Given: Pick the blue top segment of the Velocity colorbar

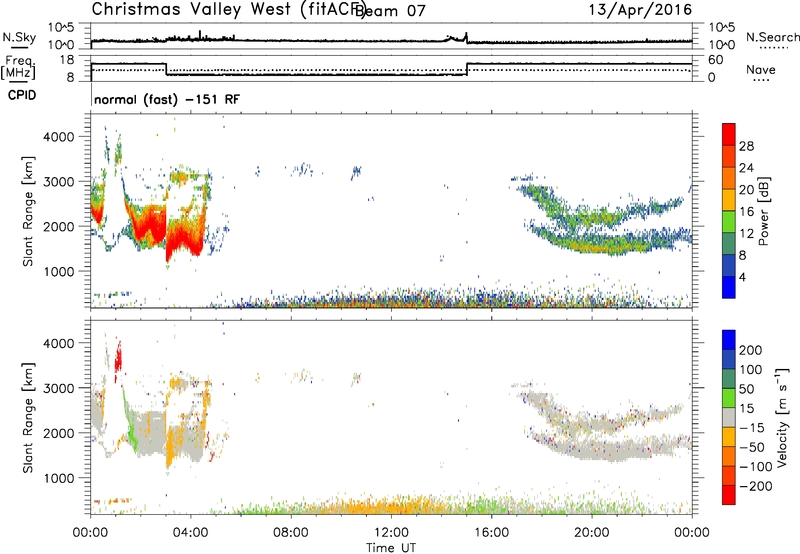Looking at the screenshot, I should pos(729,340).
